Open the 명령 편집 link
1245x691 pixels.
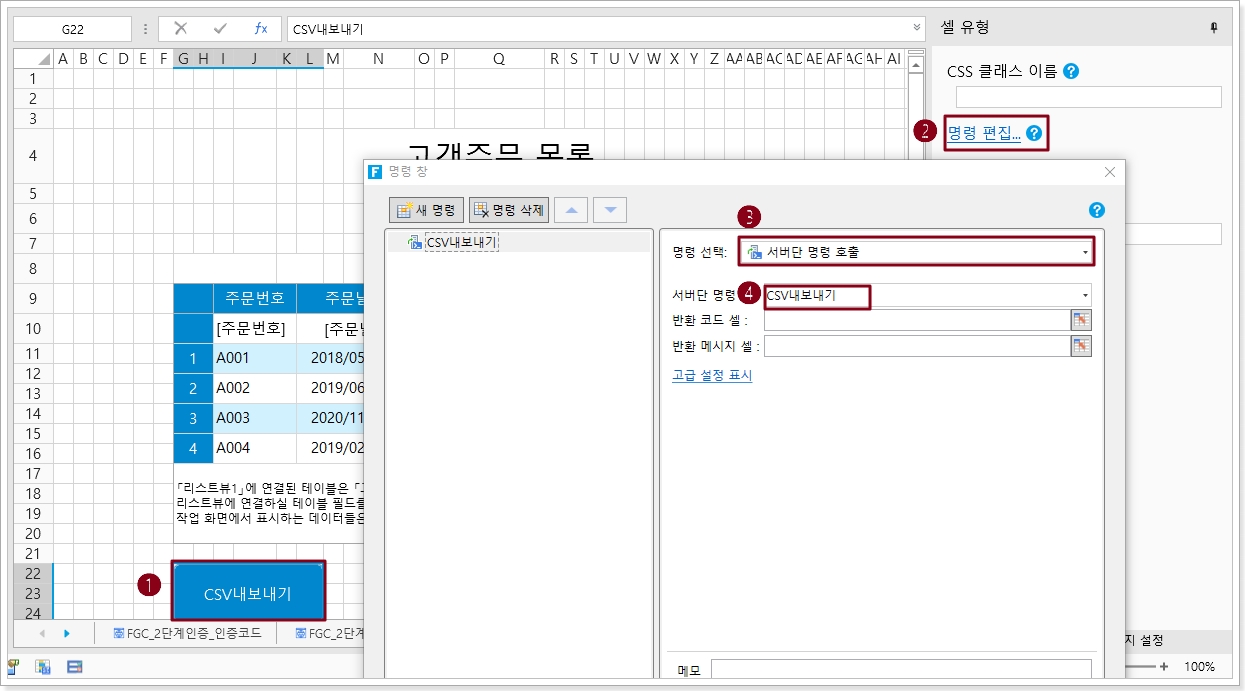[984, 133]
